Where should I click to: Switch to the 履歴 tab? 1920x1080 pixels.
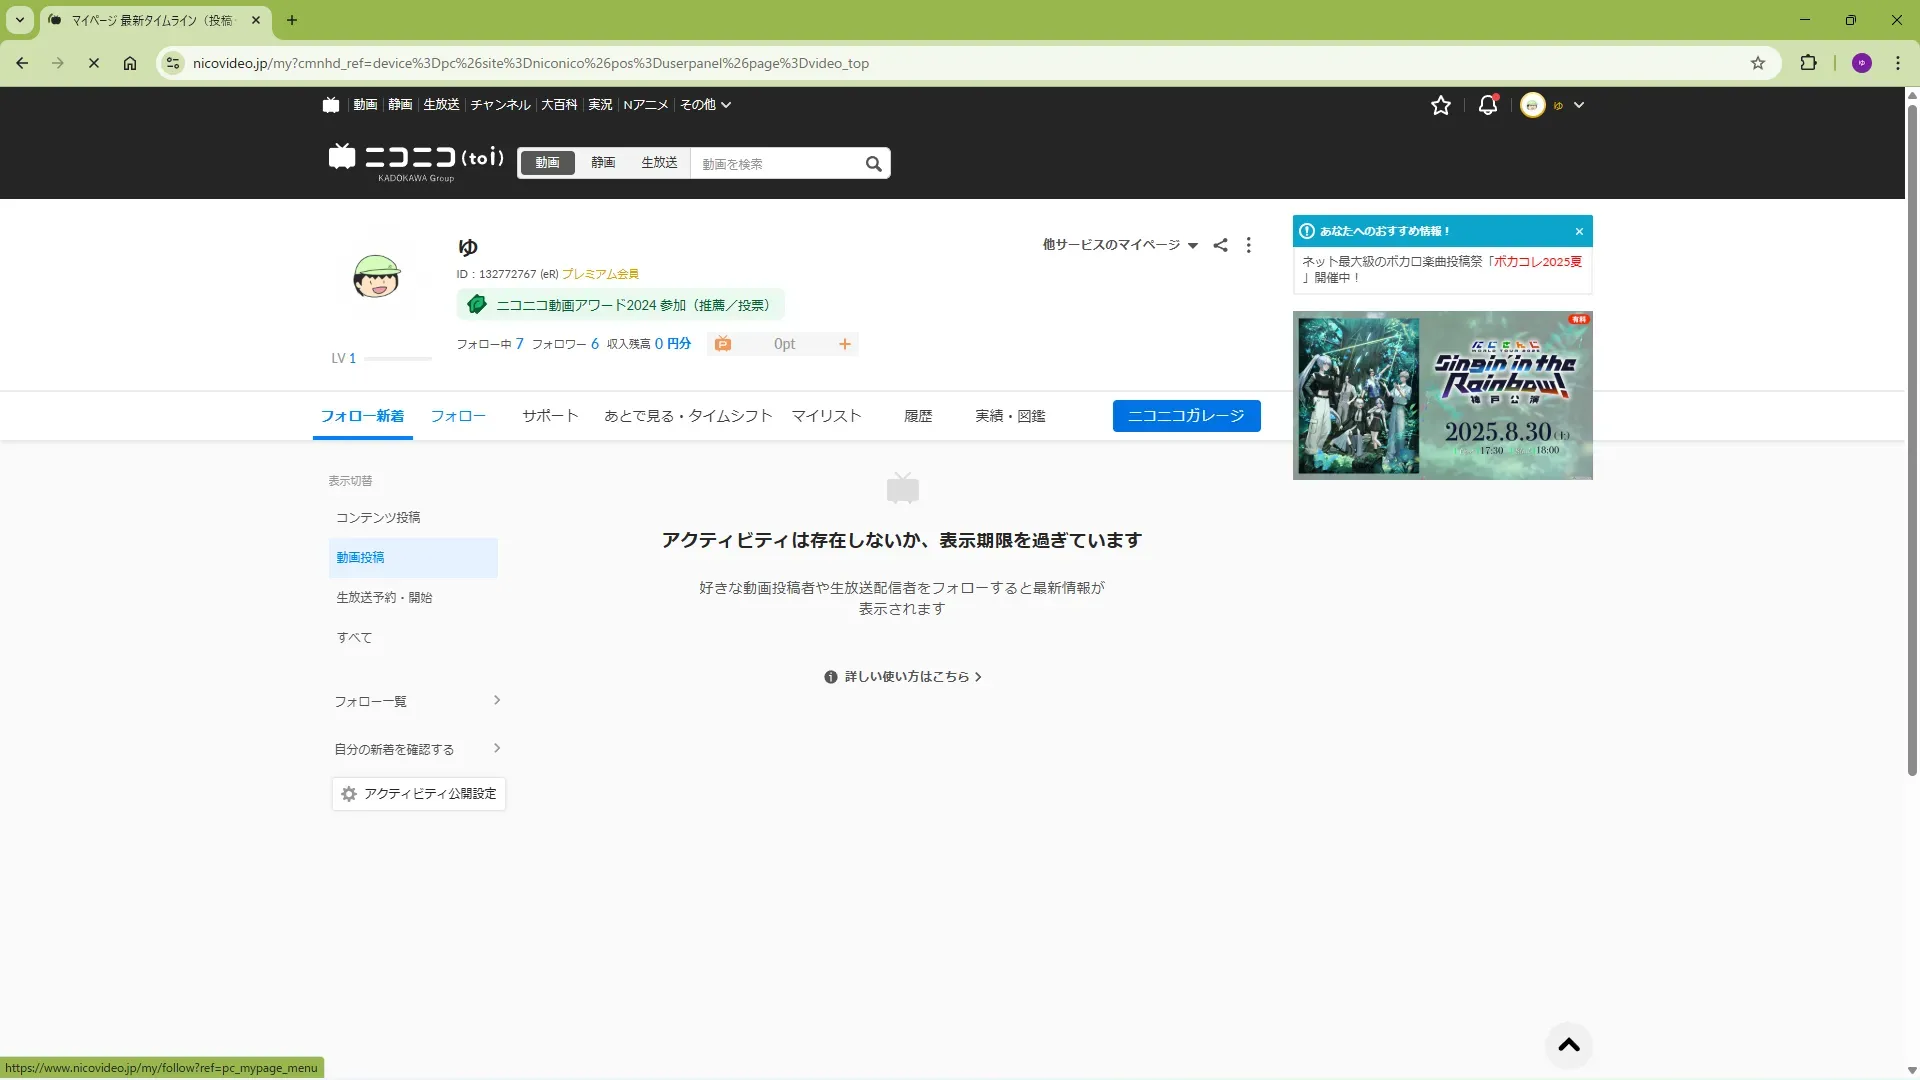click(917, 416)
